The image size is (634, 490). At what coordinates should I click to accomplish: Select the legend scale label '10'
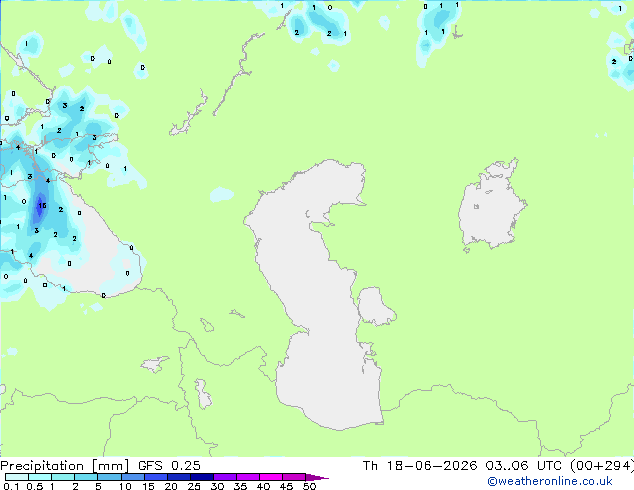tap(125, 486)
